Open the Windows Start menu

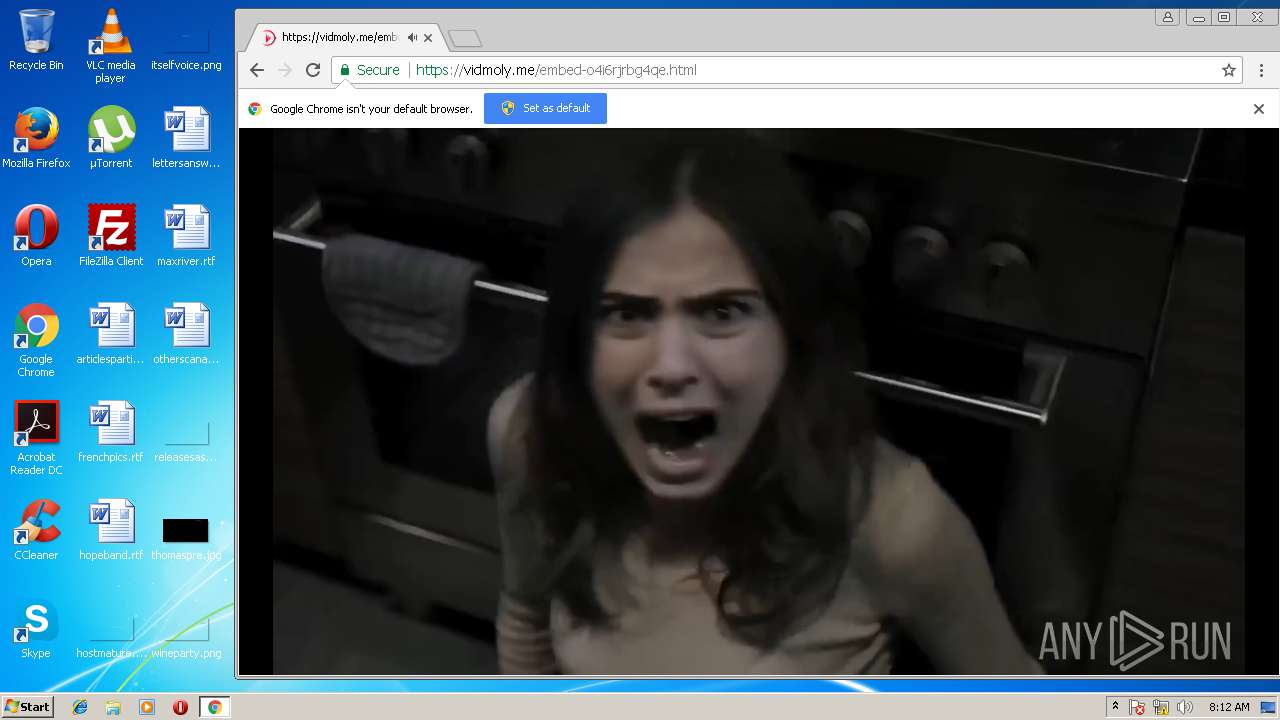pos(27,707)
